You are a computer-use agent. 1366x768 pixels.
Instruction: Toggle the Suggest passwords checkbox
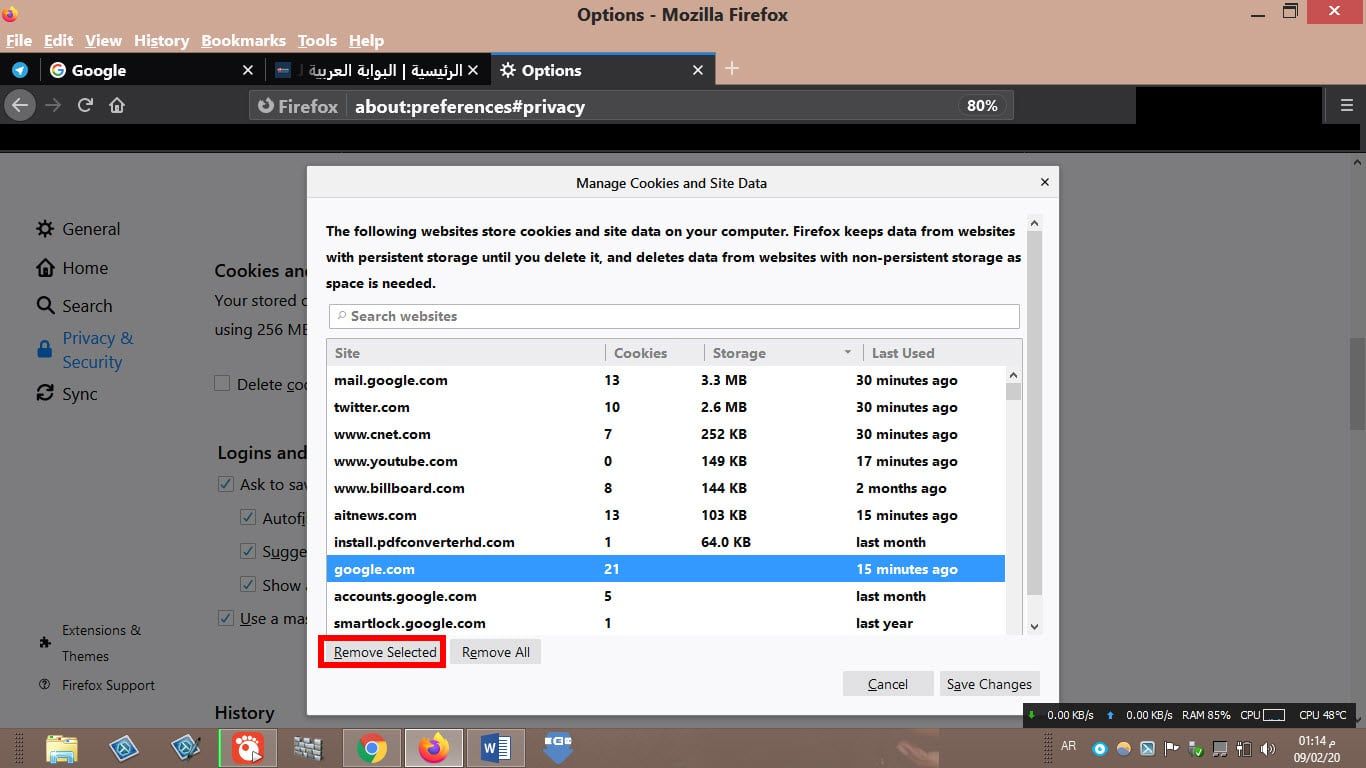248,551
